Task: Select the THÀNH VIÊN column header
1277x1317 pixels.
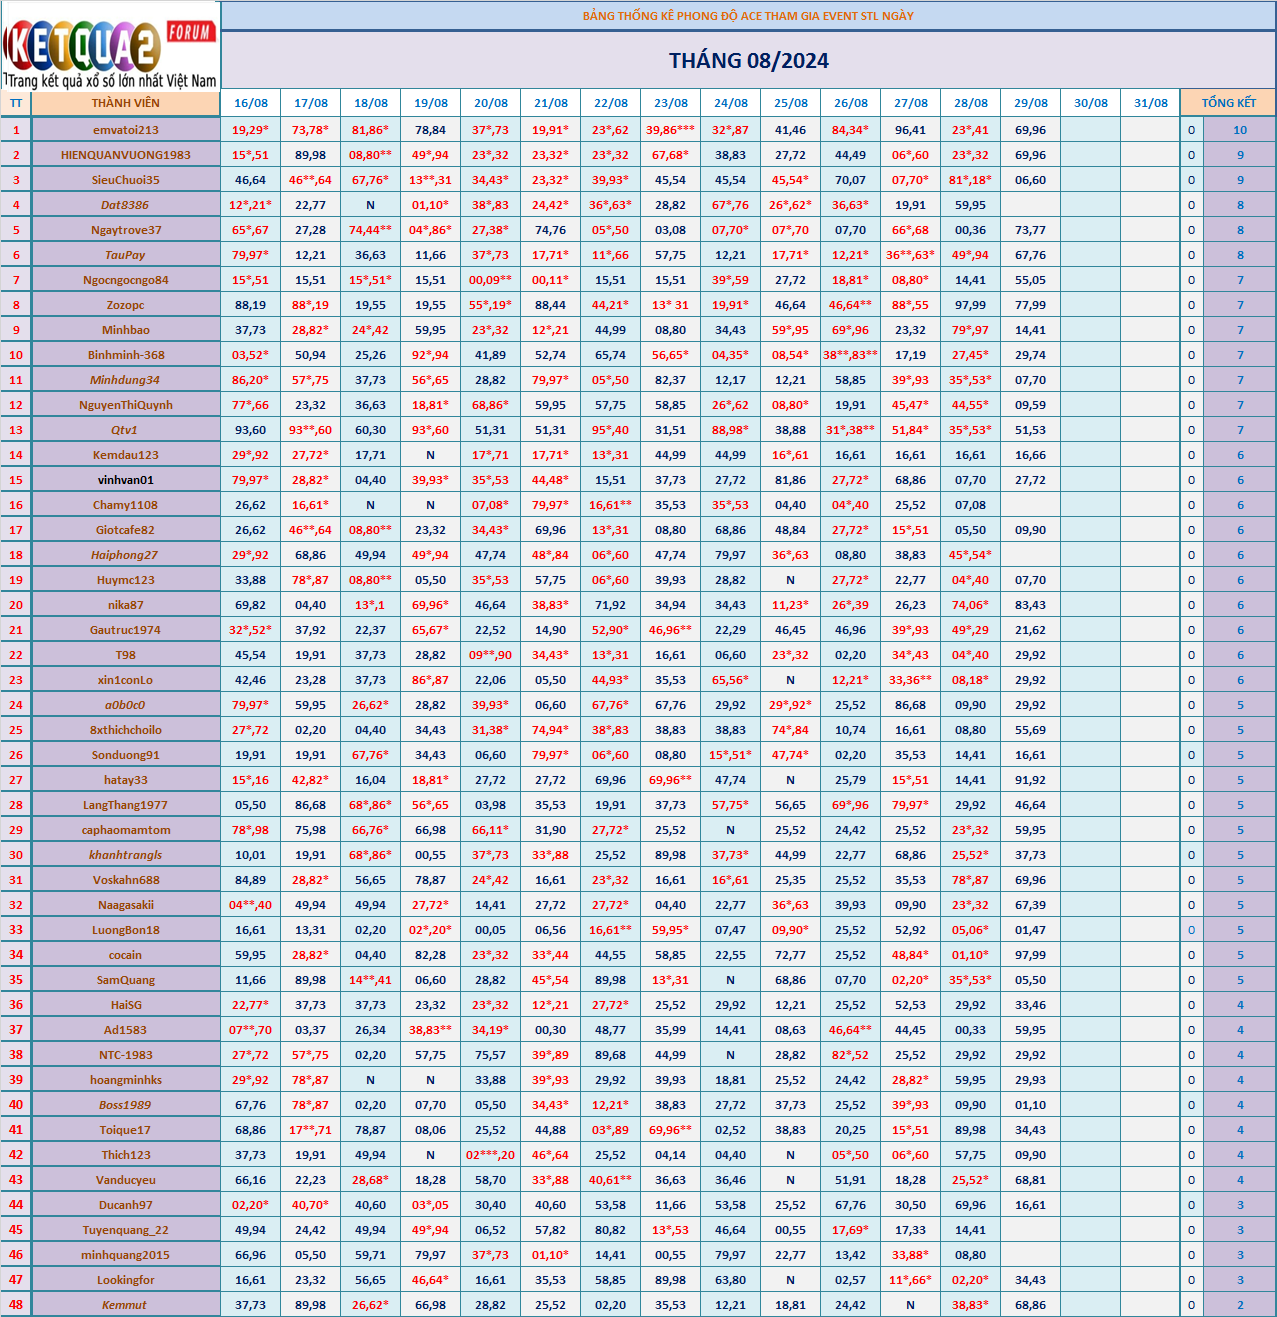Action: click(x=125, y=103)
